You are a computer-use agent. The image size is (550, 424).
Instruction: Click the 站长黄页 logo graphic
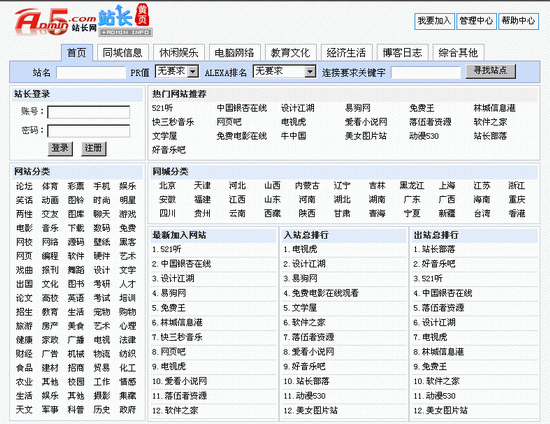125,20
